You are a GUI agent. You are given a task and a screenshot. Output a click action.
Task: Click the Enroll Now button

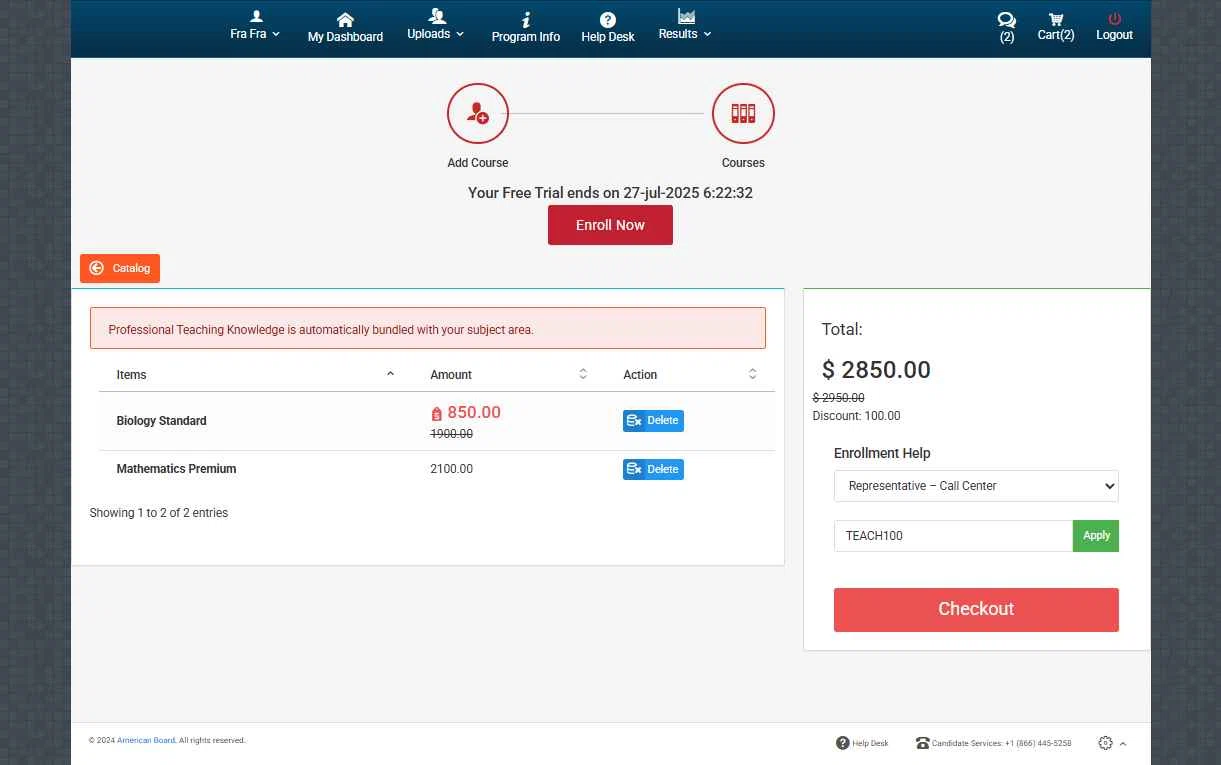tap(610, 225)
